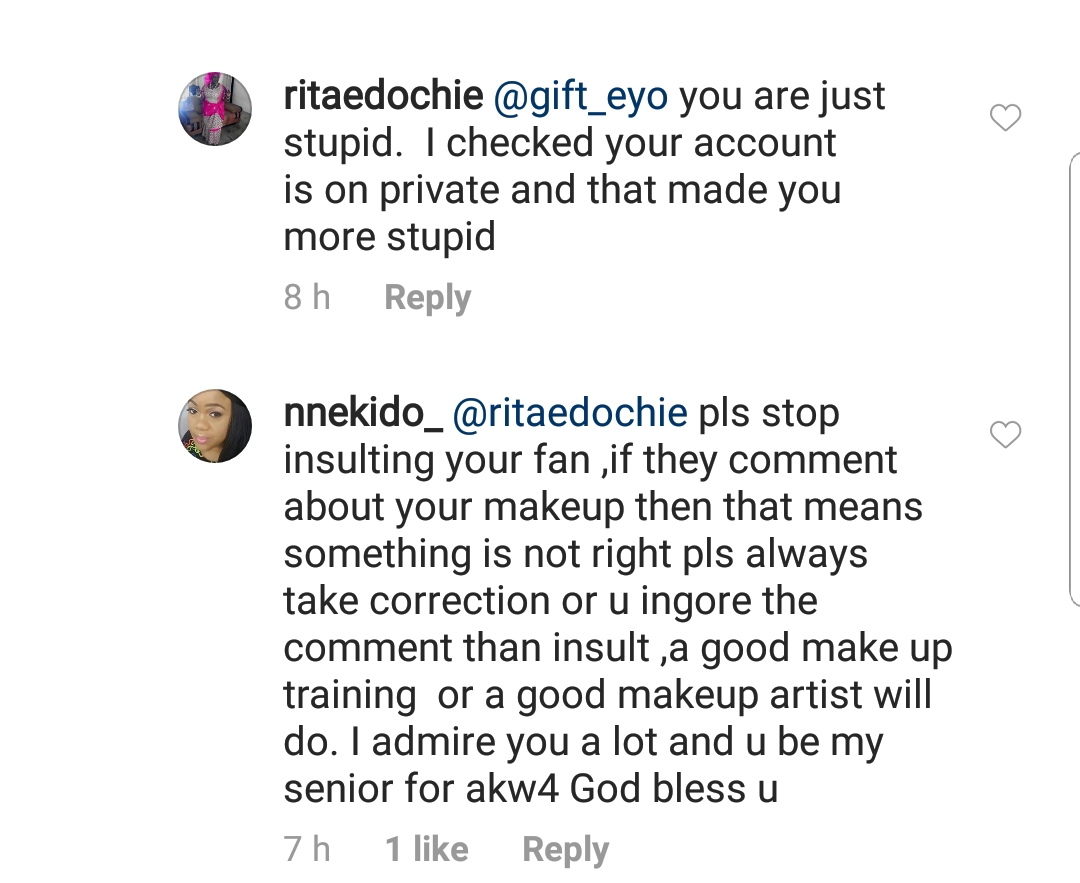Click the scrollbar on the right edge
The width and height of the screenshot is (1080, 883).
(1074, 380)
